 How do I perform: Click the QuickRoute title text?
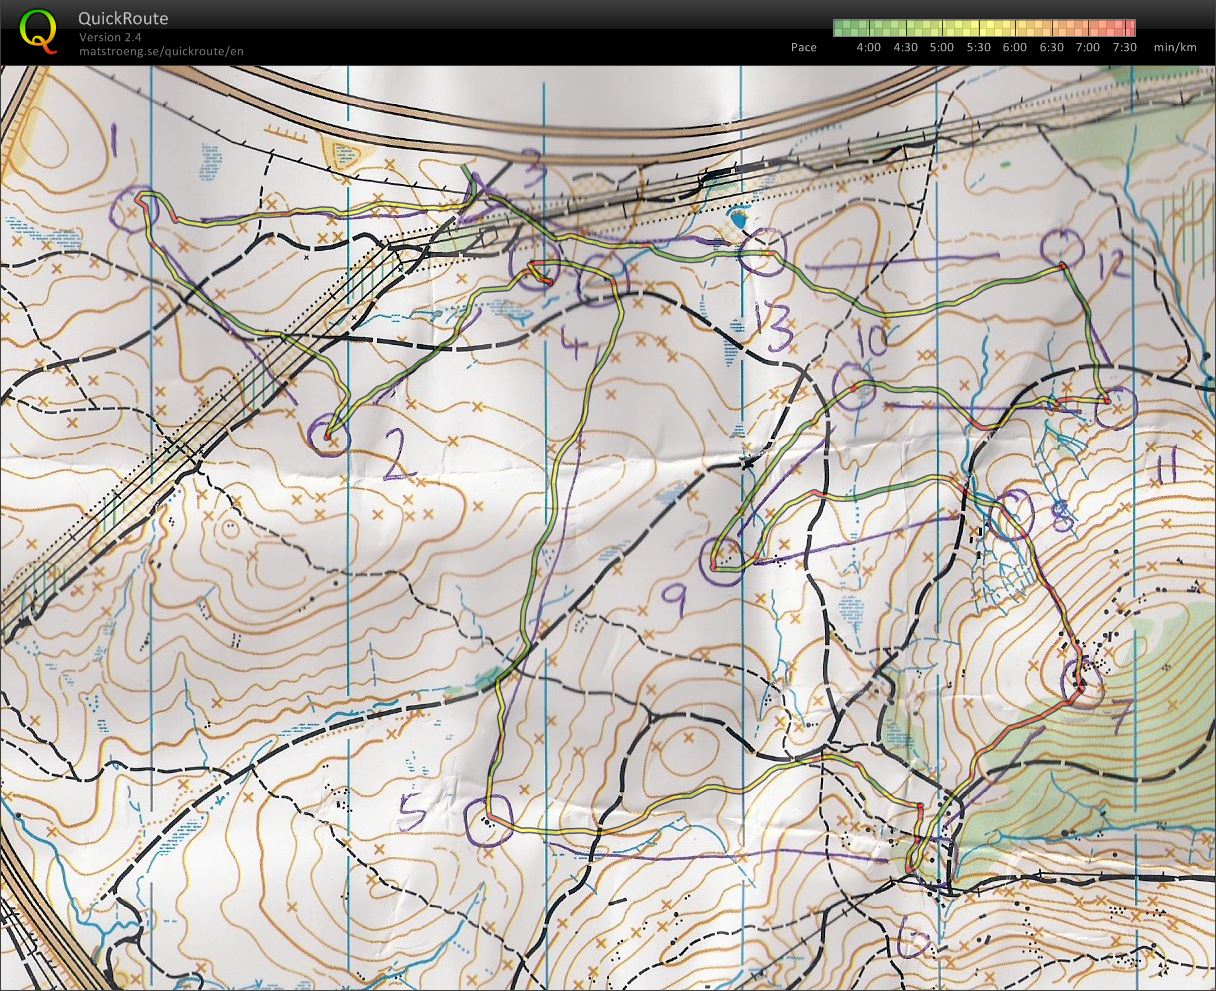pos(123,18)
